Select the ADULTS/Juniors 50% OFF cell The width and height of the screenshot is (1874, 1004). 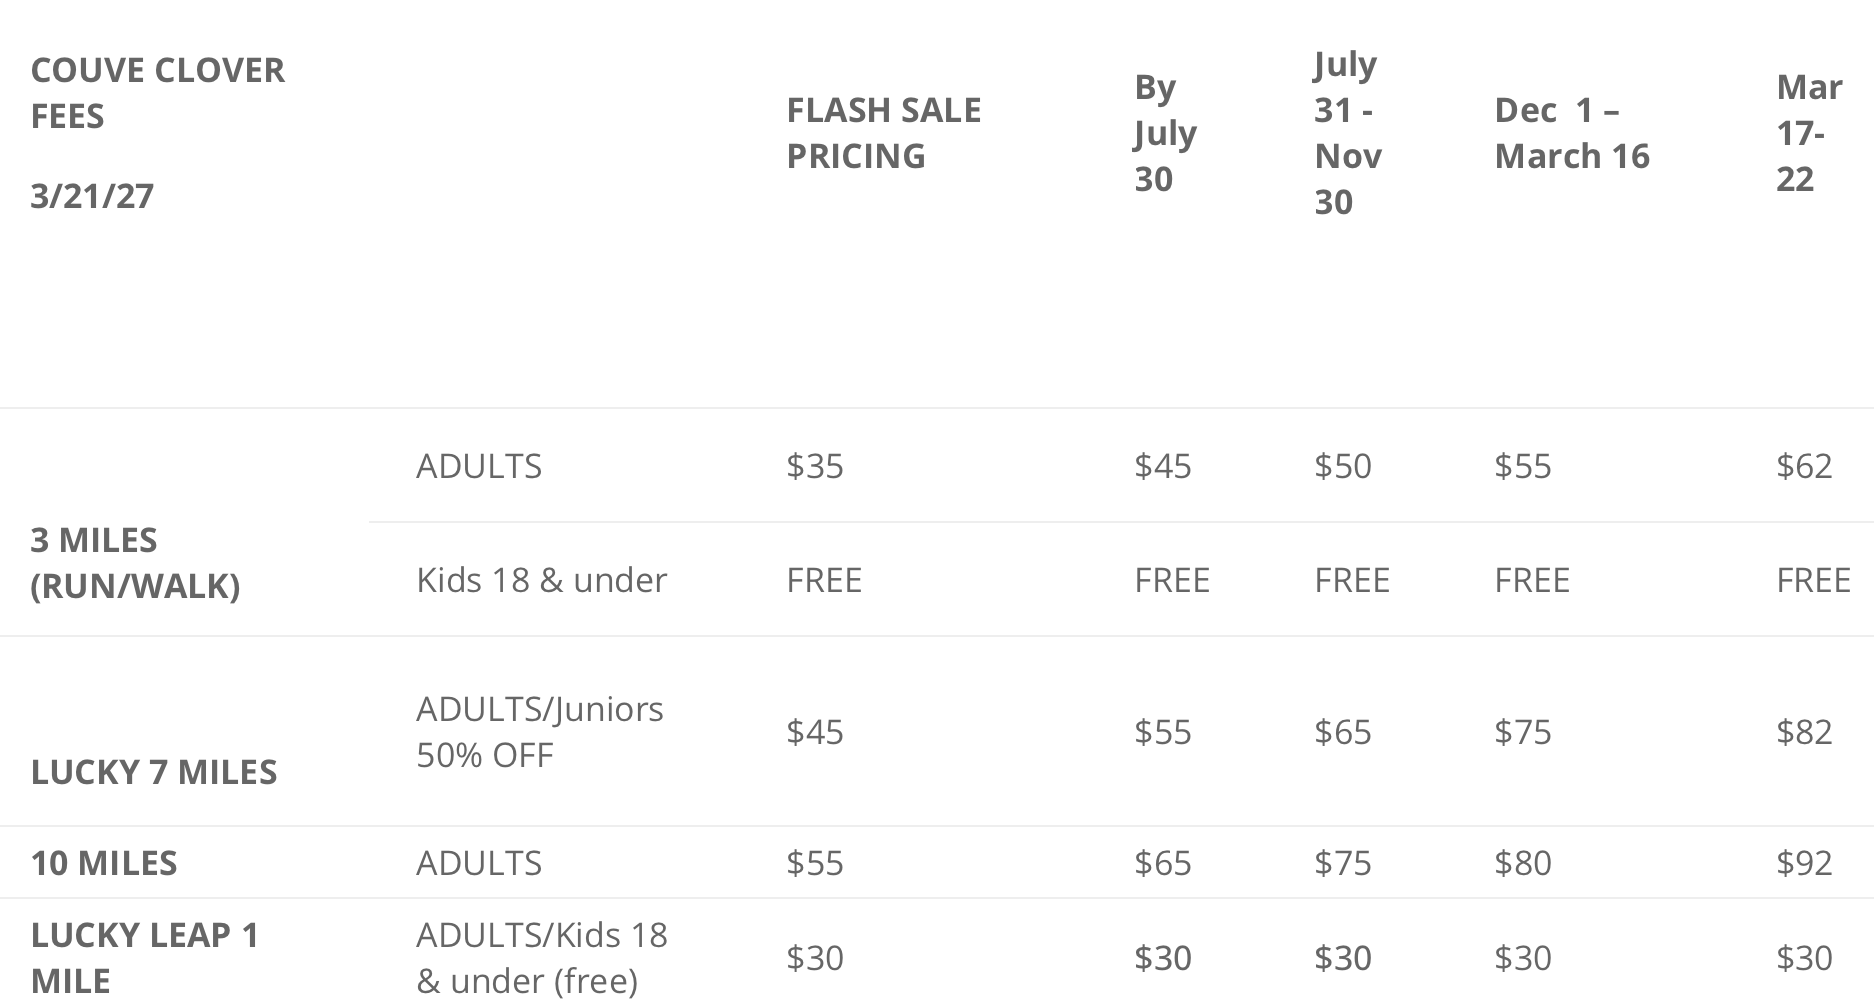[539, 732]
